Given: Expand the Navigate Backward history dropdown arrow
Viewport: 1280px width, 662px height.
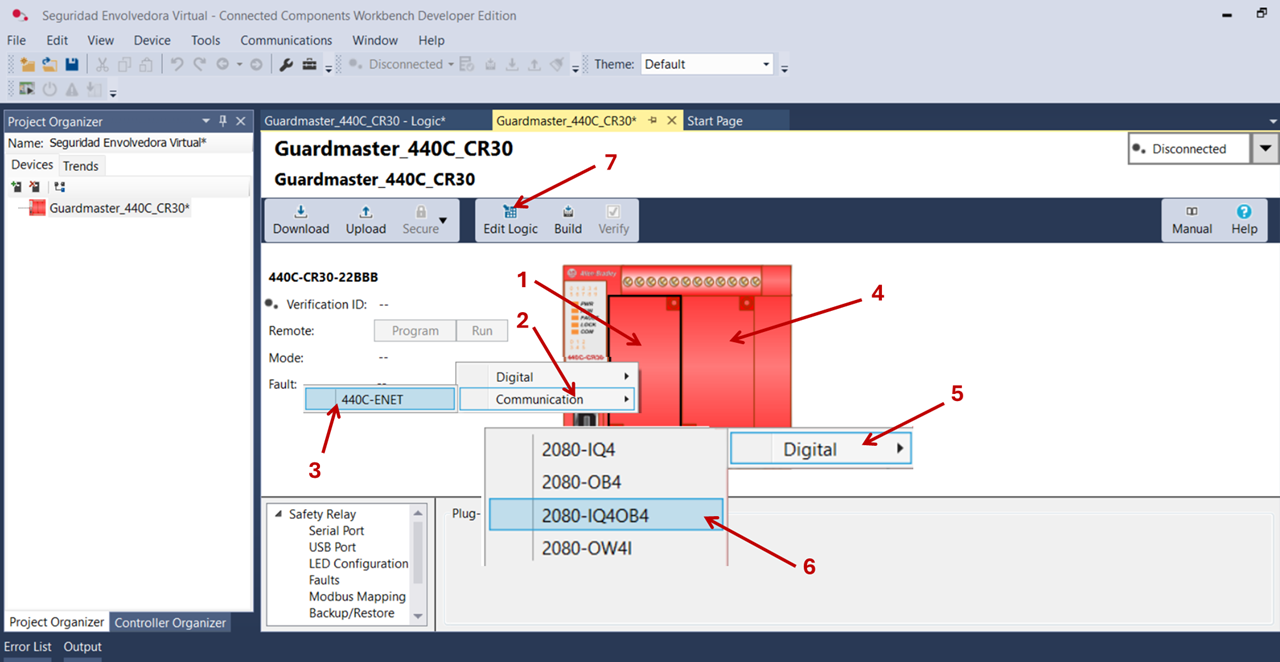Looking at the screenshot, I should (x=238, y=64).
